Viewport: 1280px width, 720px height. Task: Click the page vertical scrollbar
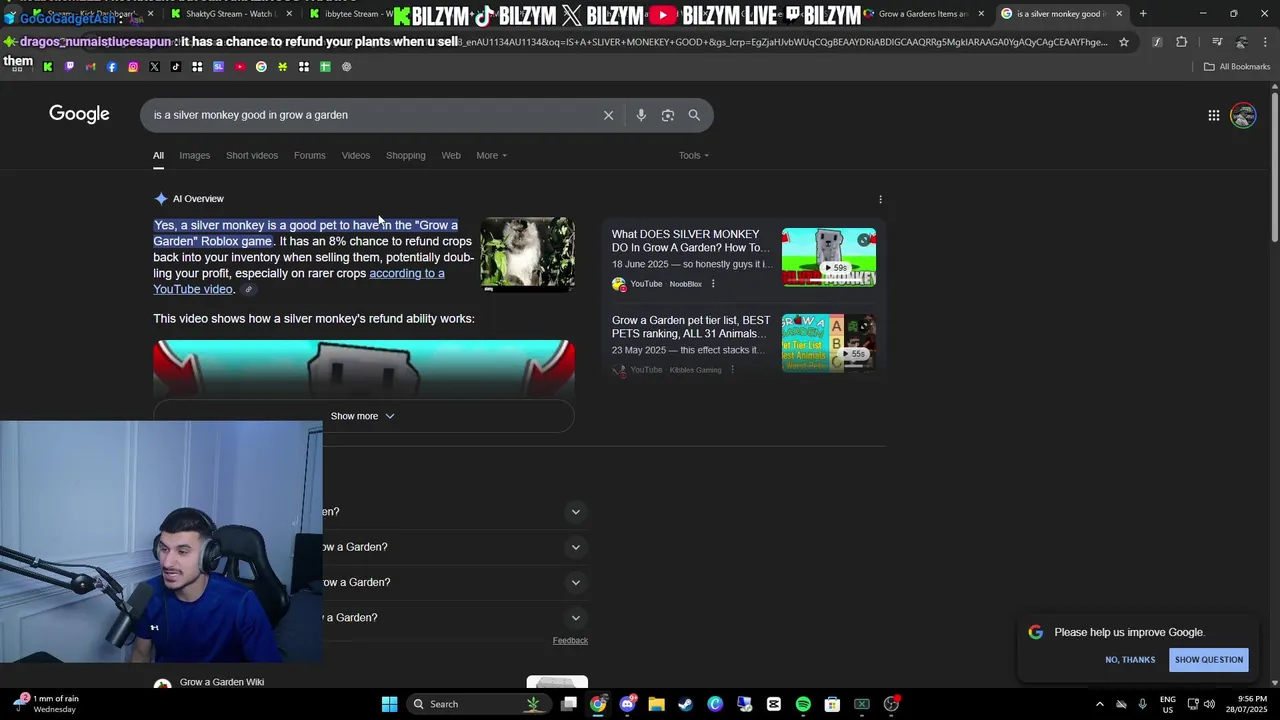[x=1274, y=165]
